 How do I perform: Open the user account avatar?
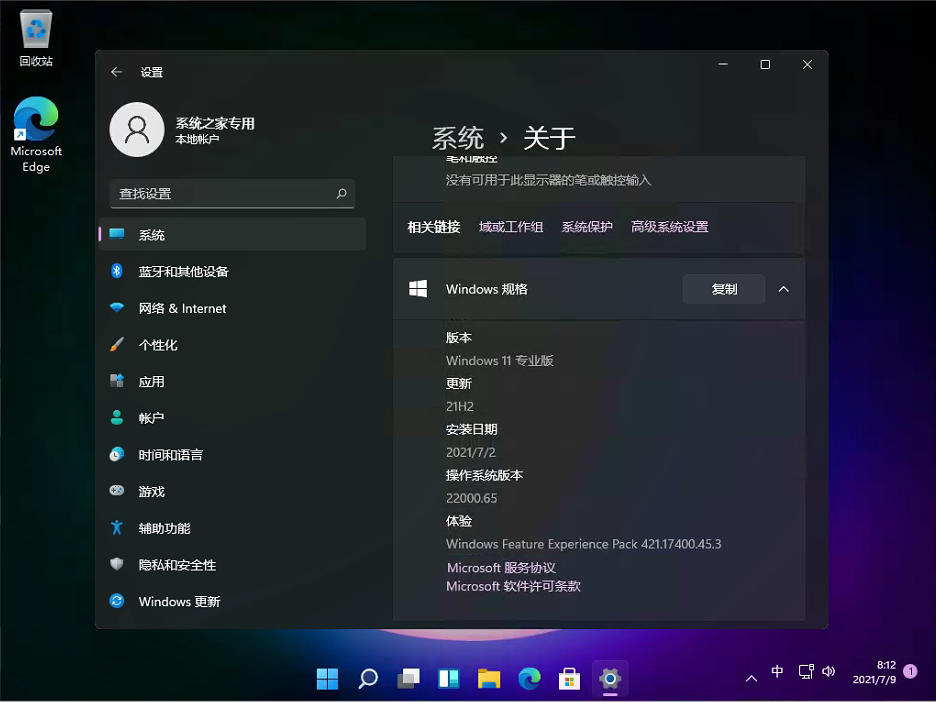(137, 130)
